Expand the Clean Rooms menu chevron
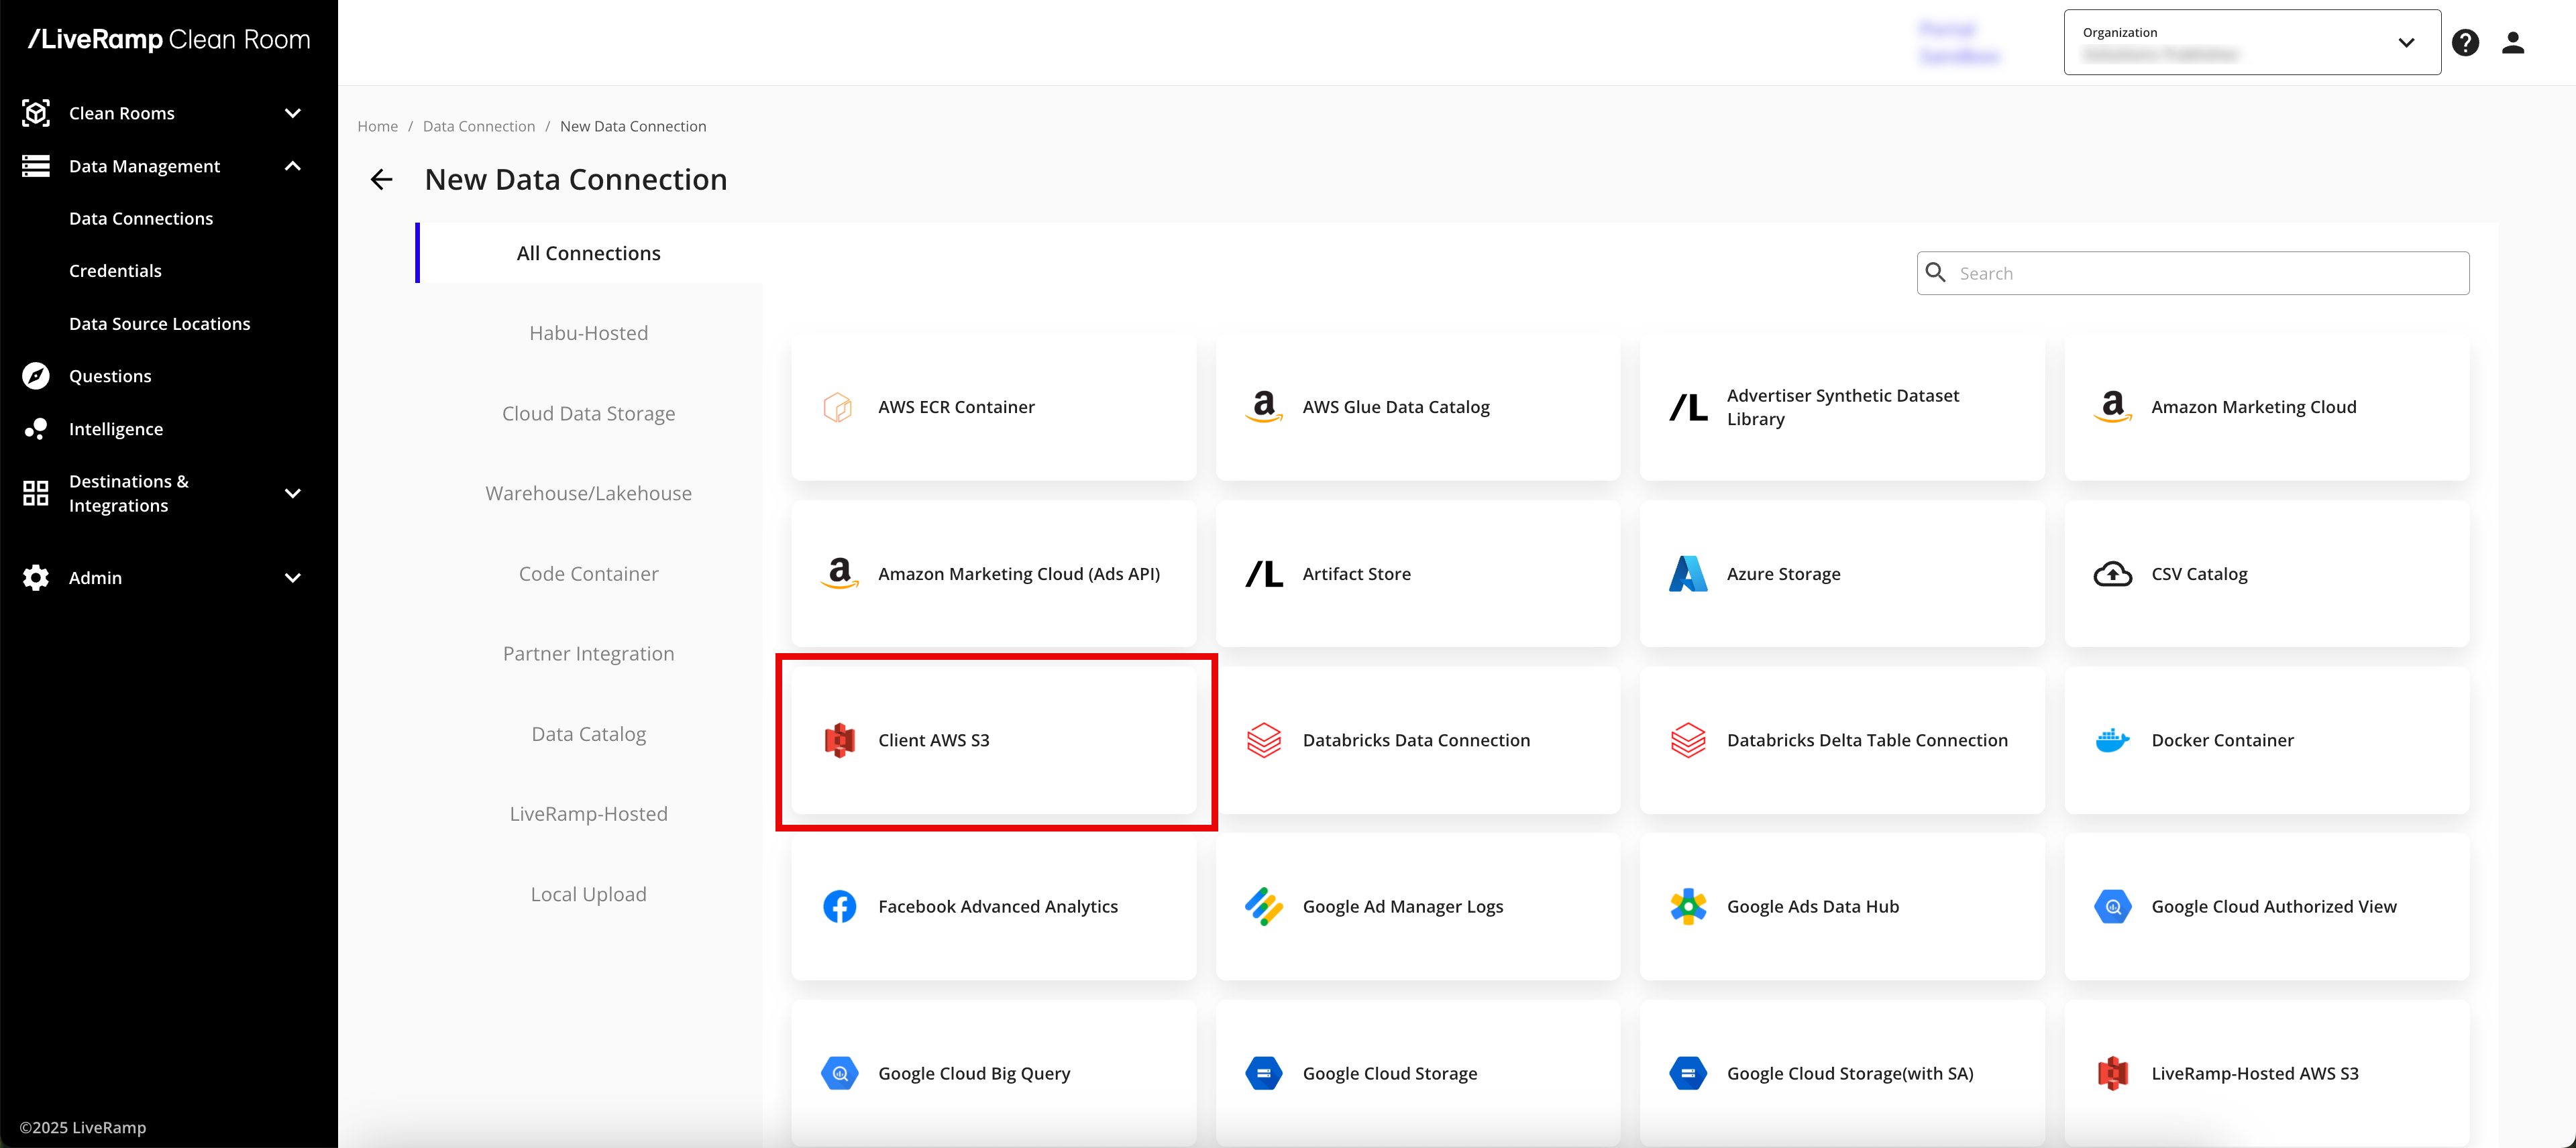The width and height of the screenshot is (2576, 1148). tap(293, 113)
